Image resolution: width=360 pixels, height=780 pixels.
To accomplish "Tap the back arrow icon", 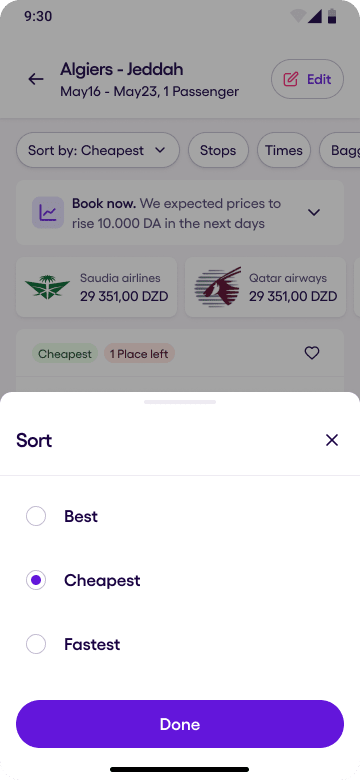I will [x=36, y=79].
